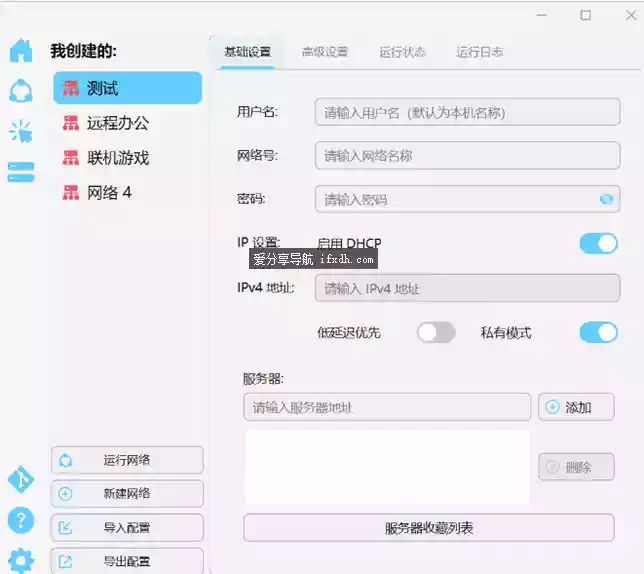Minimize the application window
Image resolution: width=644 pixels, height=574 pixels.
tap(542, 15)
